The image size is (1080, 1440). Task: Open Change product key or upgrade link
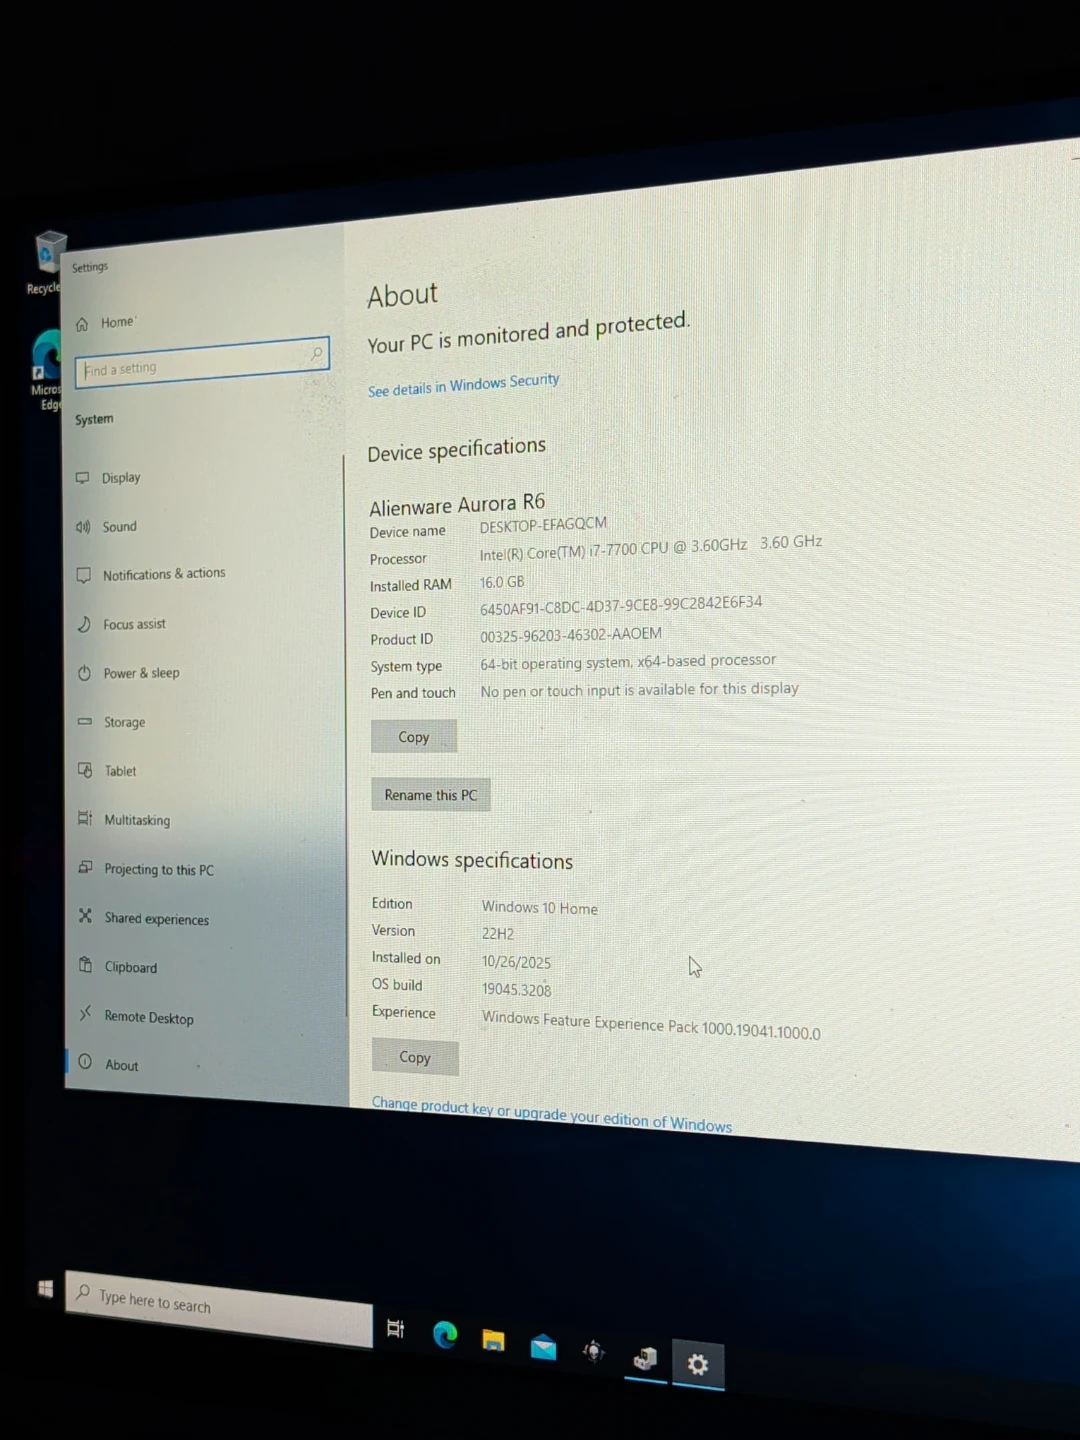552,1114
